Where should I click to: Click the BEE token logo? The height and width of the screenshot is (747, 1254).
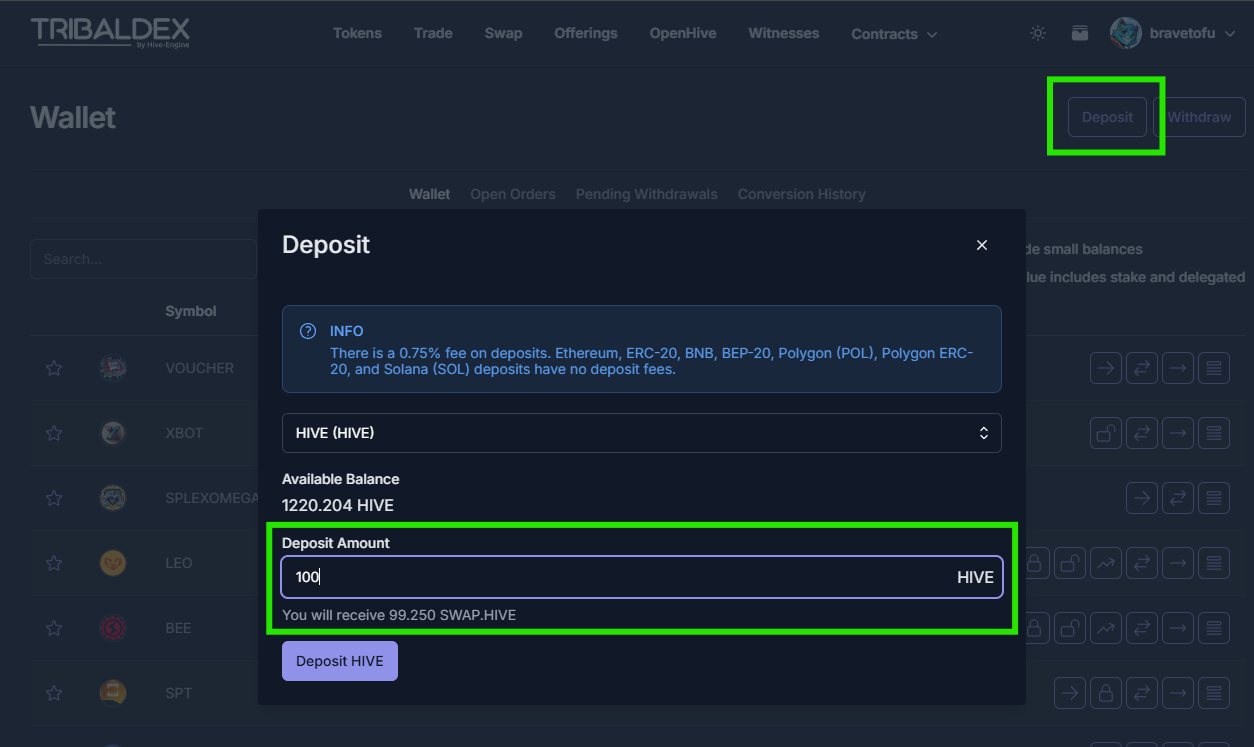tap(113, 628)
